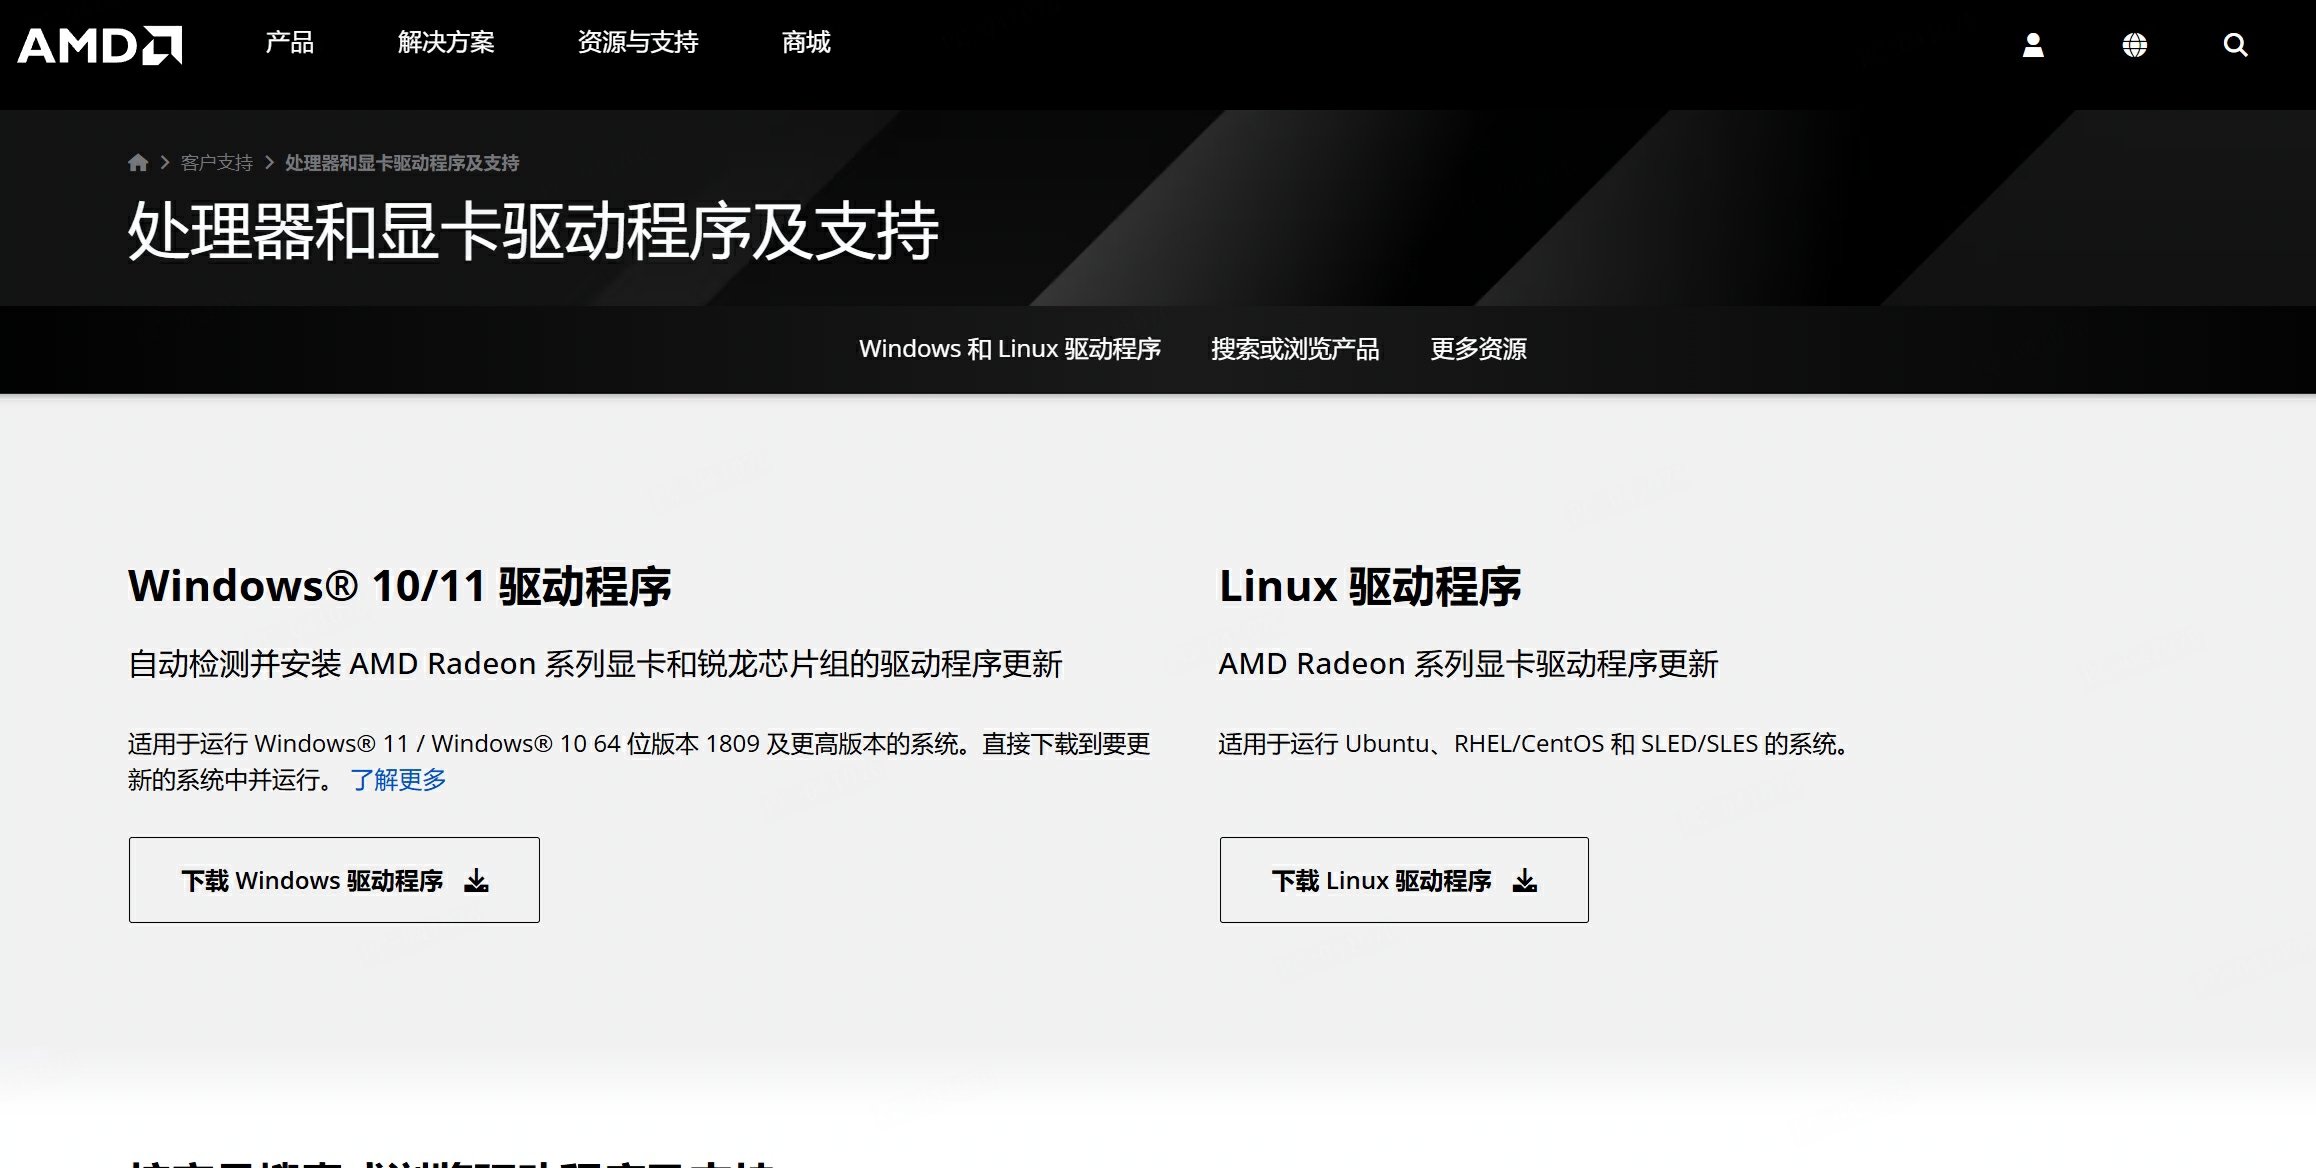Follow the 了解更多 link

[x=398, y=780]
